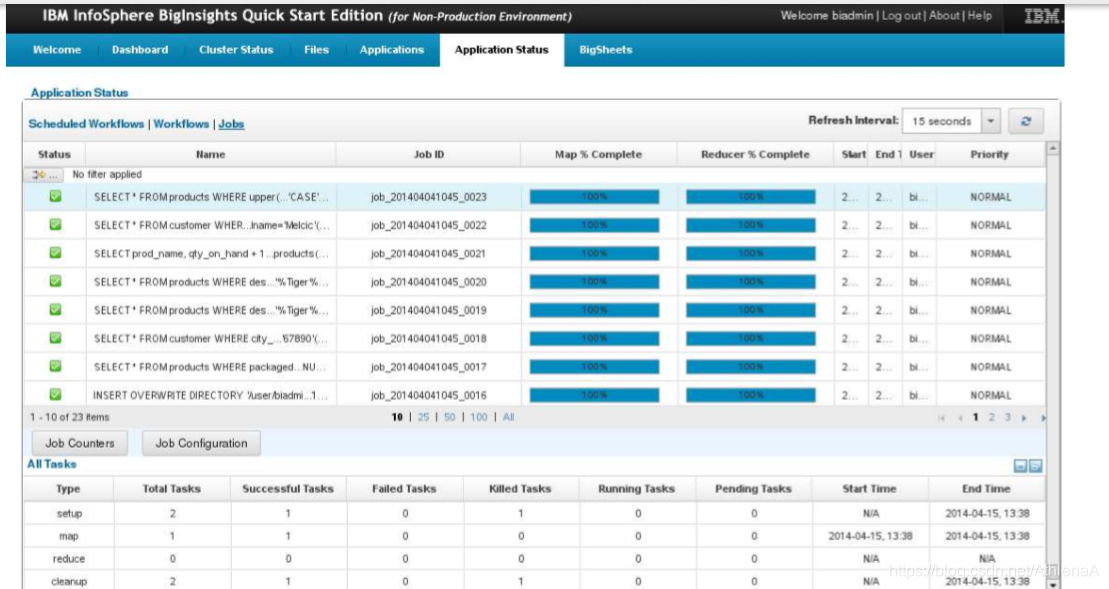
Task: Click the scrollbar down arrow by the All Tasks table
Action: [x=1052, y=583]
